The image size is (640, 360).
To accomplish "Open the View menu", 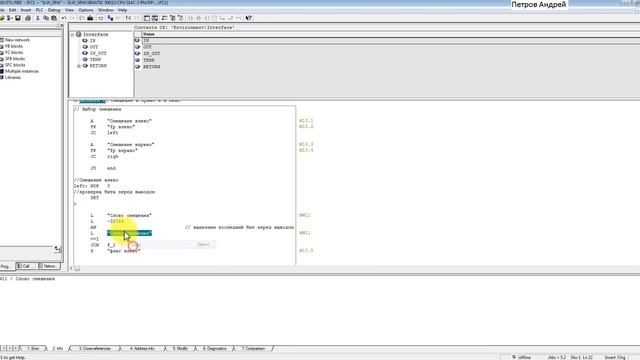I will (69, 10).
